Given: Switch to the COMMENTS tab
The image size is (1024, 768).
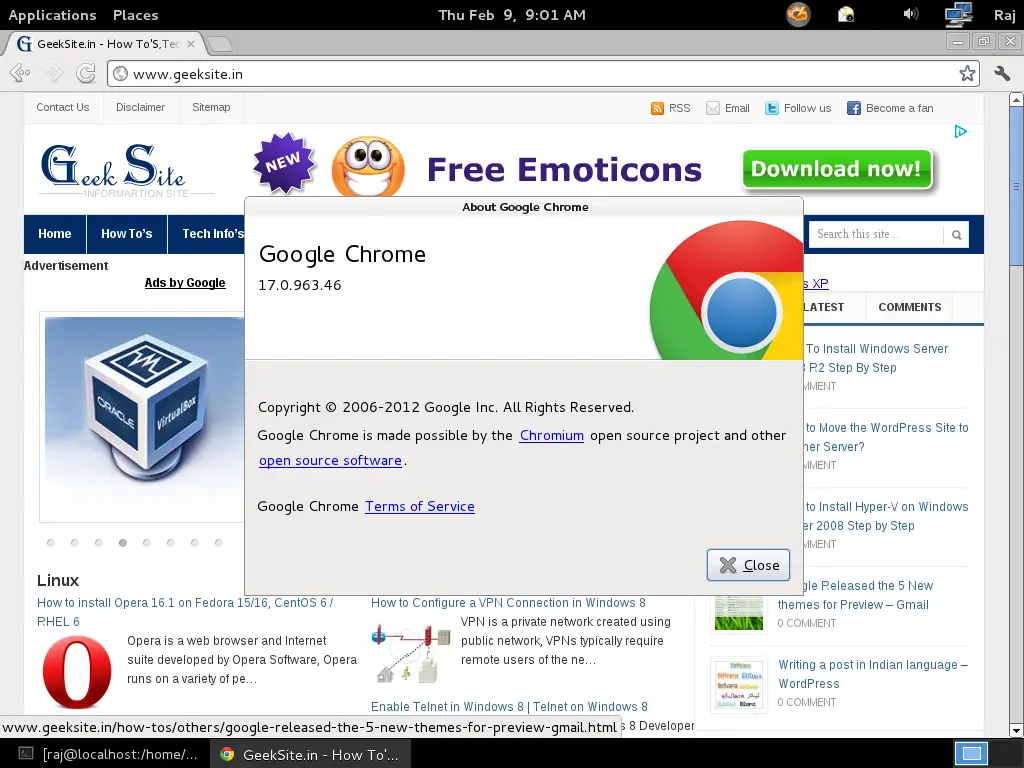Looking at the screenshot, I should pyautogui.click(x=909, y=307).
